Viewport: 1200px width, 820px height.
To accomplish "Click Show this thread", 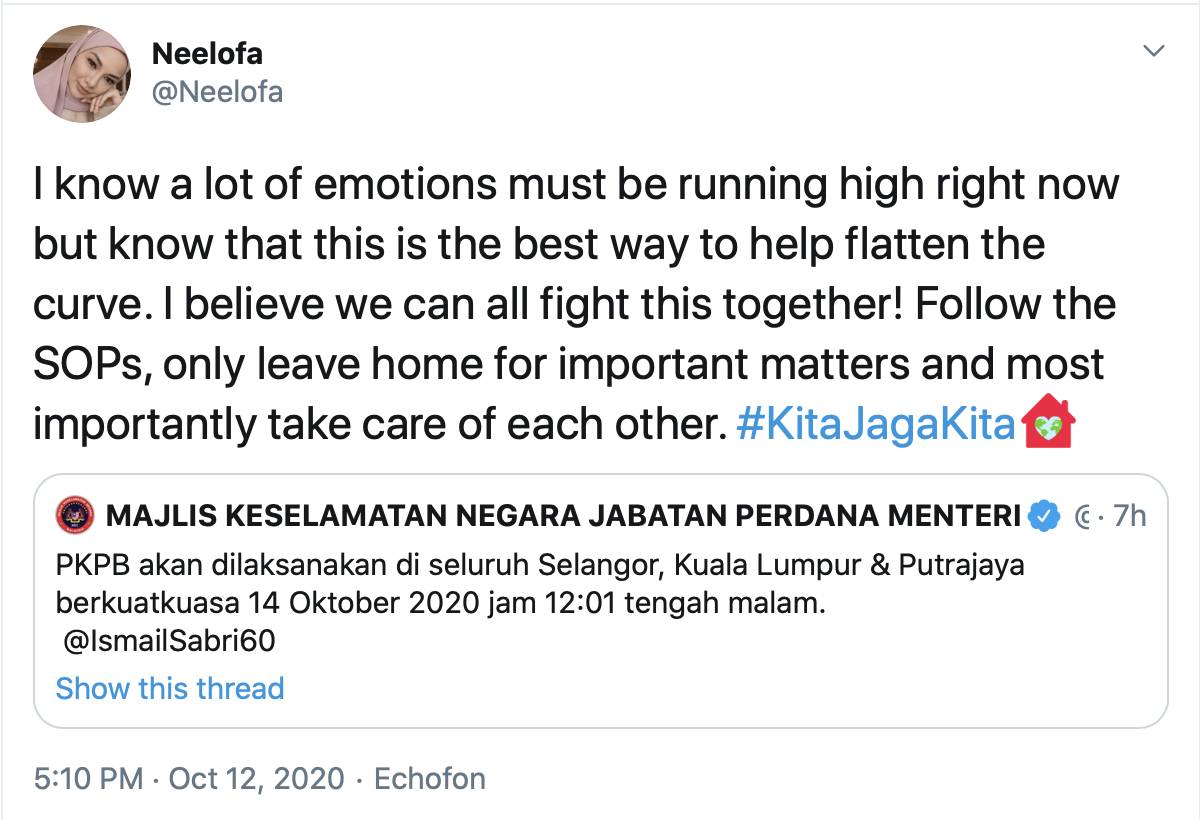I will (x=170, y=688).
